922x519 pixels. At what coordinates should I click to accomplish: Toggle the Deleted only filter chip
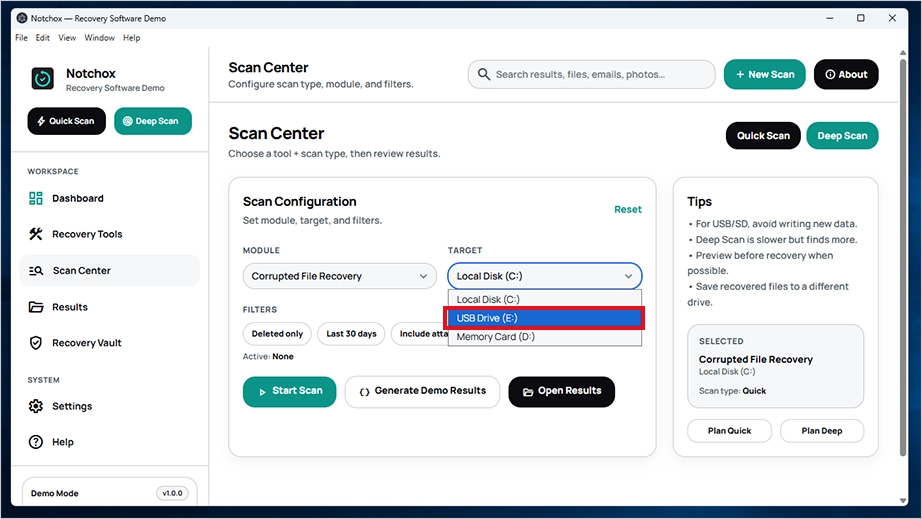(x=277, y=334)
